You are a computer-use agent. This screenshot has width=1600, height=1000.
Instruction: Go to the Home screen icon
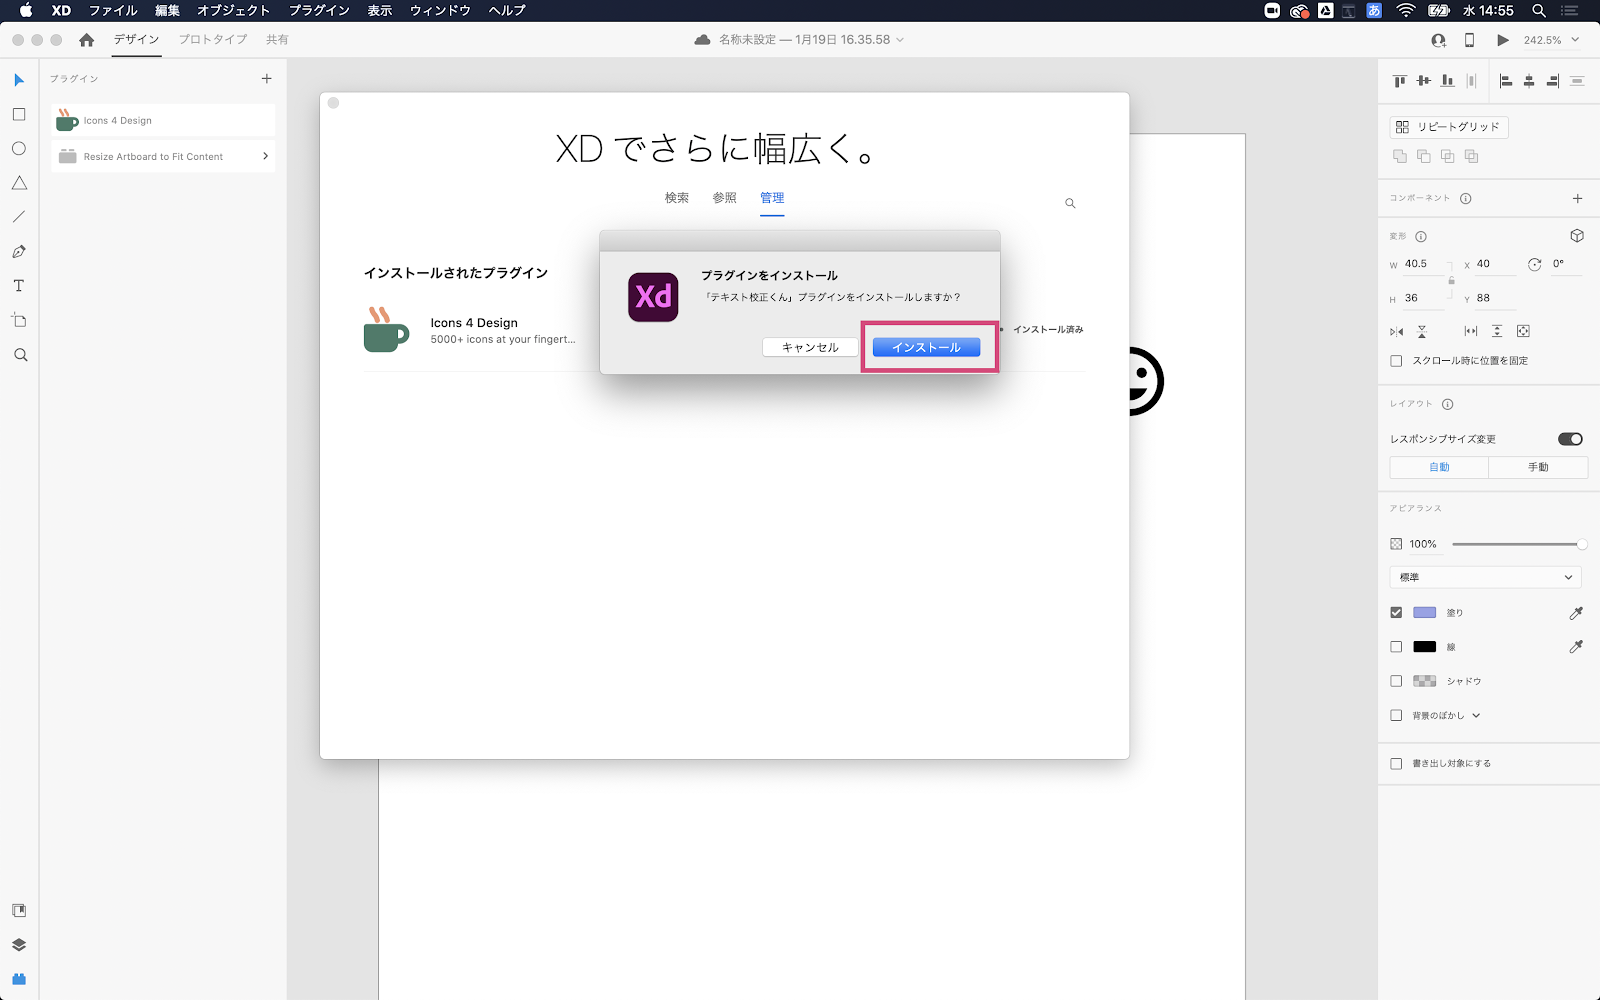87,40
